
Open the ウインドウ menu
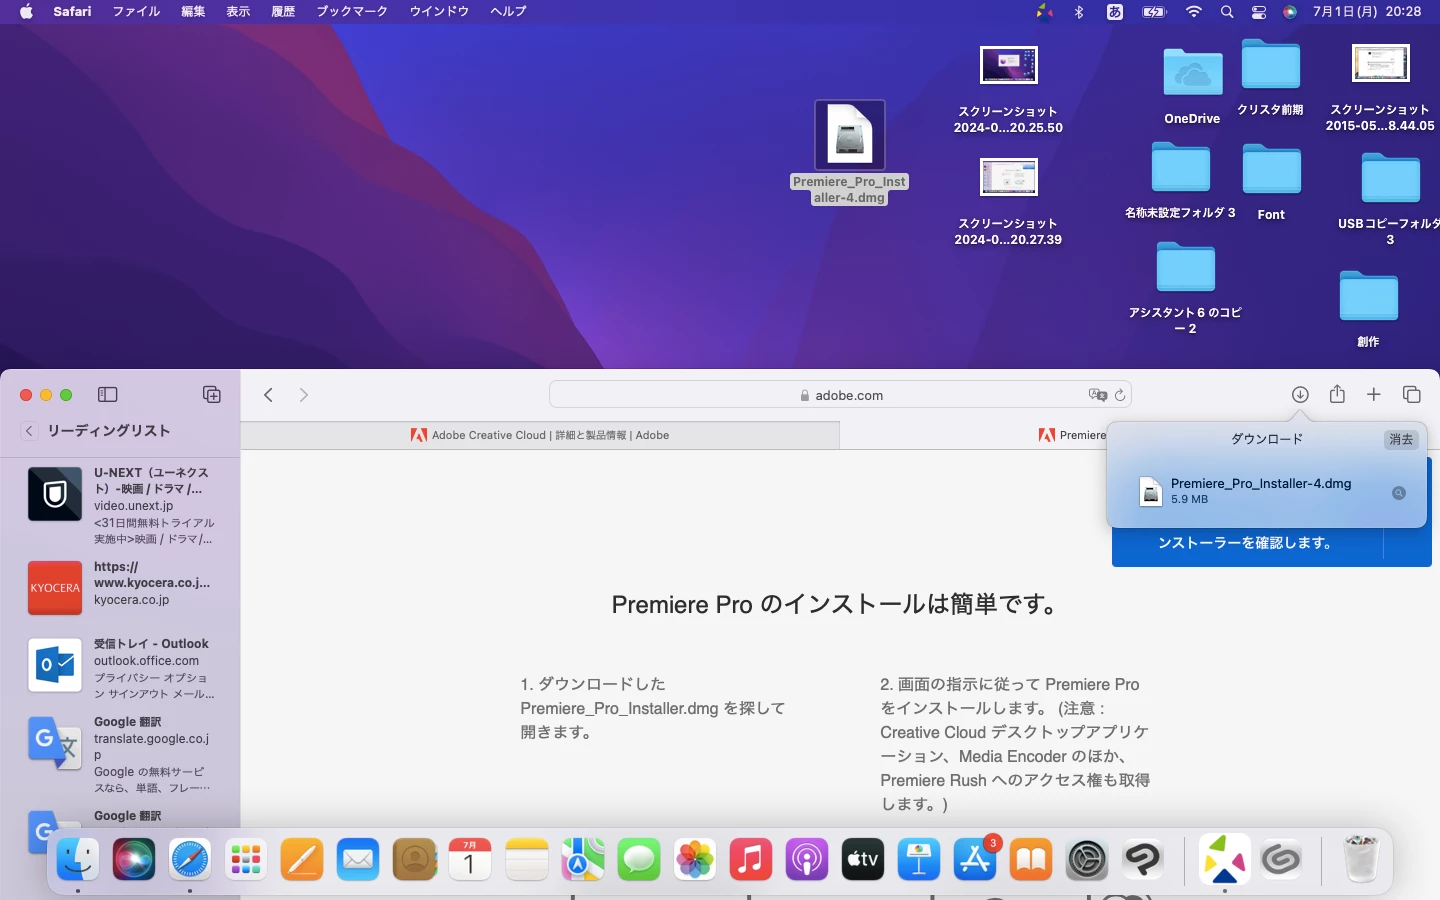tap(439, 11)
